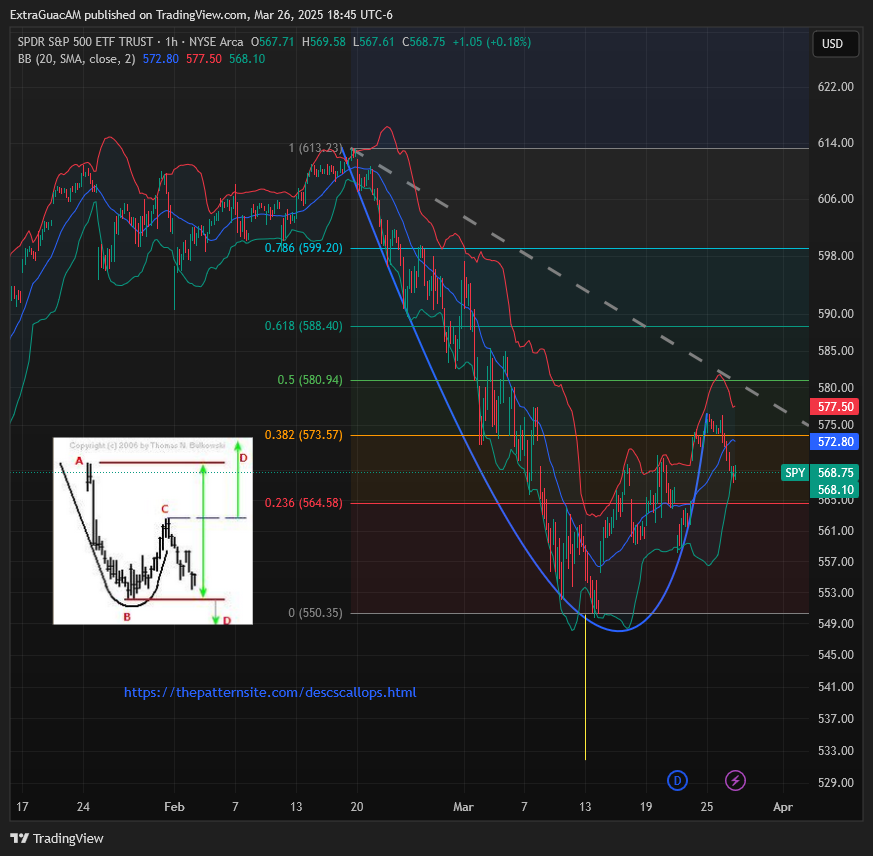The height and width of the screenshot is (856, 873).
Task: Click the TradingView logo at bottom
Action: (57, 838)
